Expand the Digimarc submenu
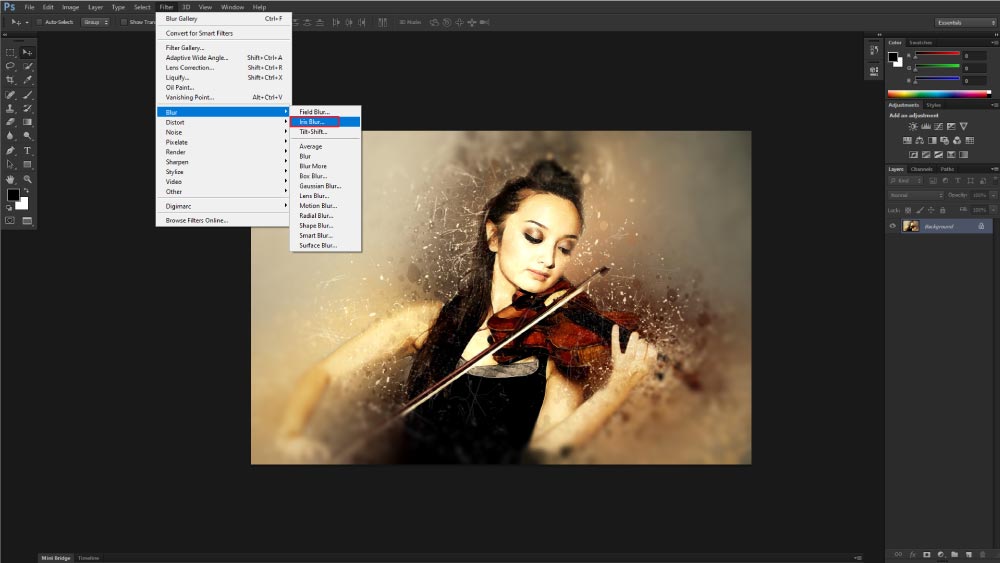This screenshot has height=563, width=1000. click(223, 206)
